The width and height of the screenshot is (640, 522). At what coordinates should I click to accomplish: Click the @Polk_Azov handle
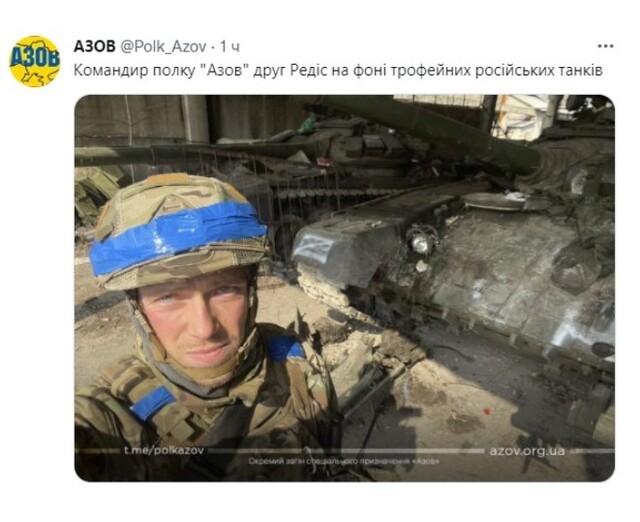tap(163, 47)
